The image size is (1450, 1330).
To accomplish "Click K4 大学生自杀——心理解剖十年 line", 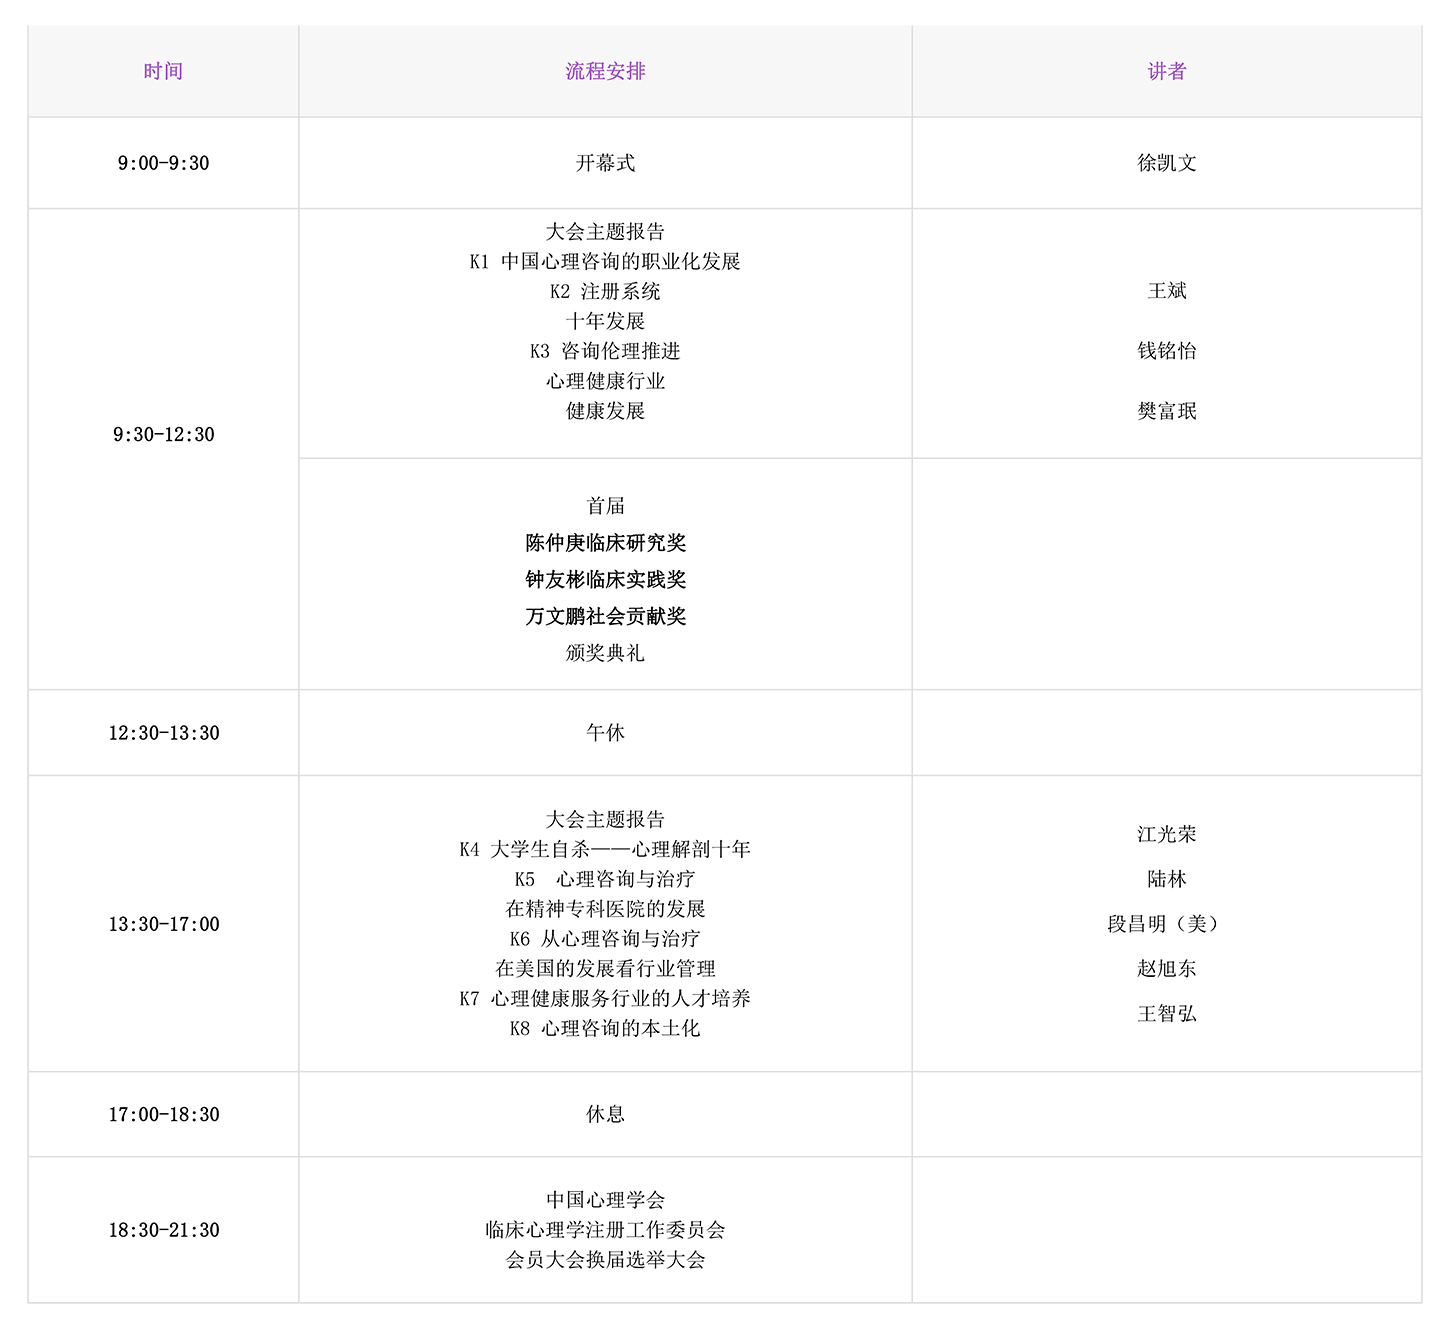I will 605,849.
